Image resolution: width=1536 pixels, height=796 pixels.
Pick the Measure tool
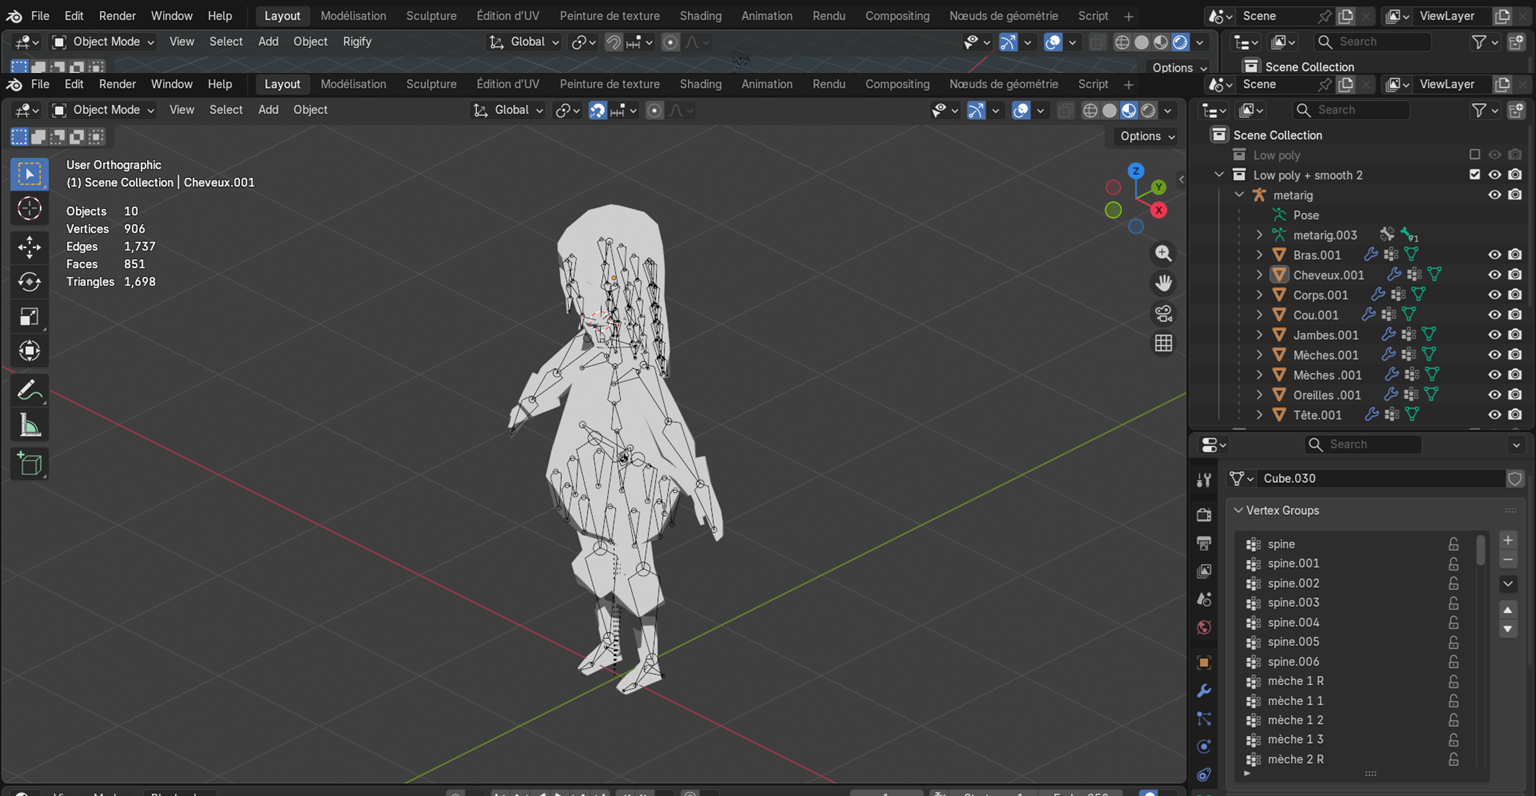[29, 426]
